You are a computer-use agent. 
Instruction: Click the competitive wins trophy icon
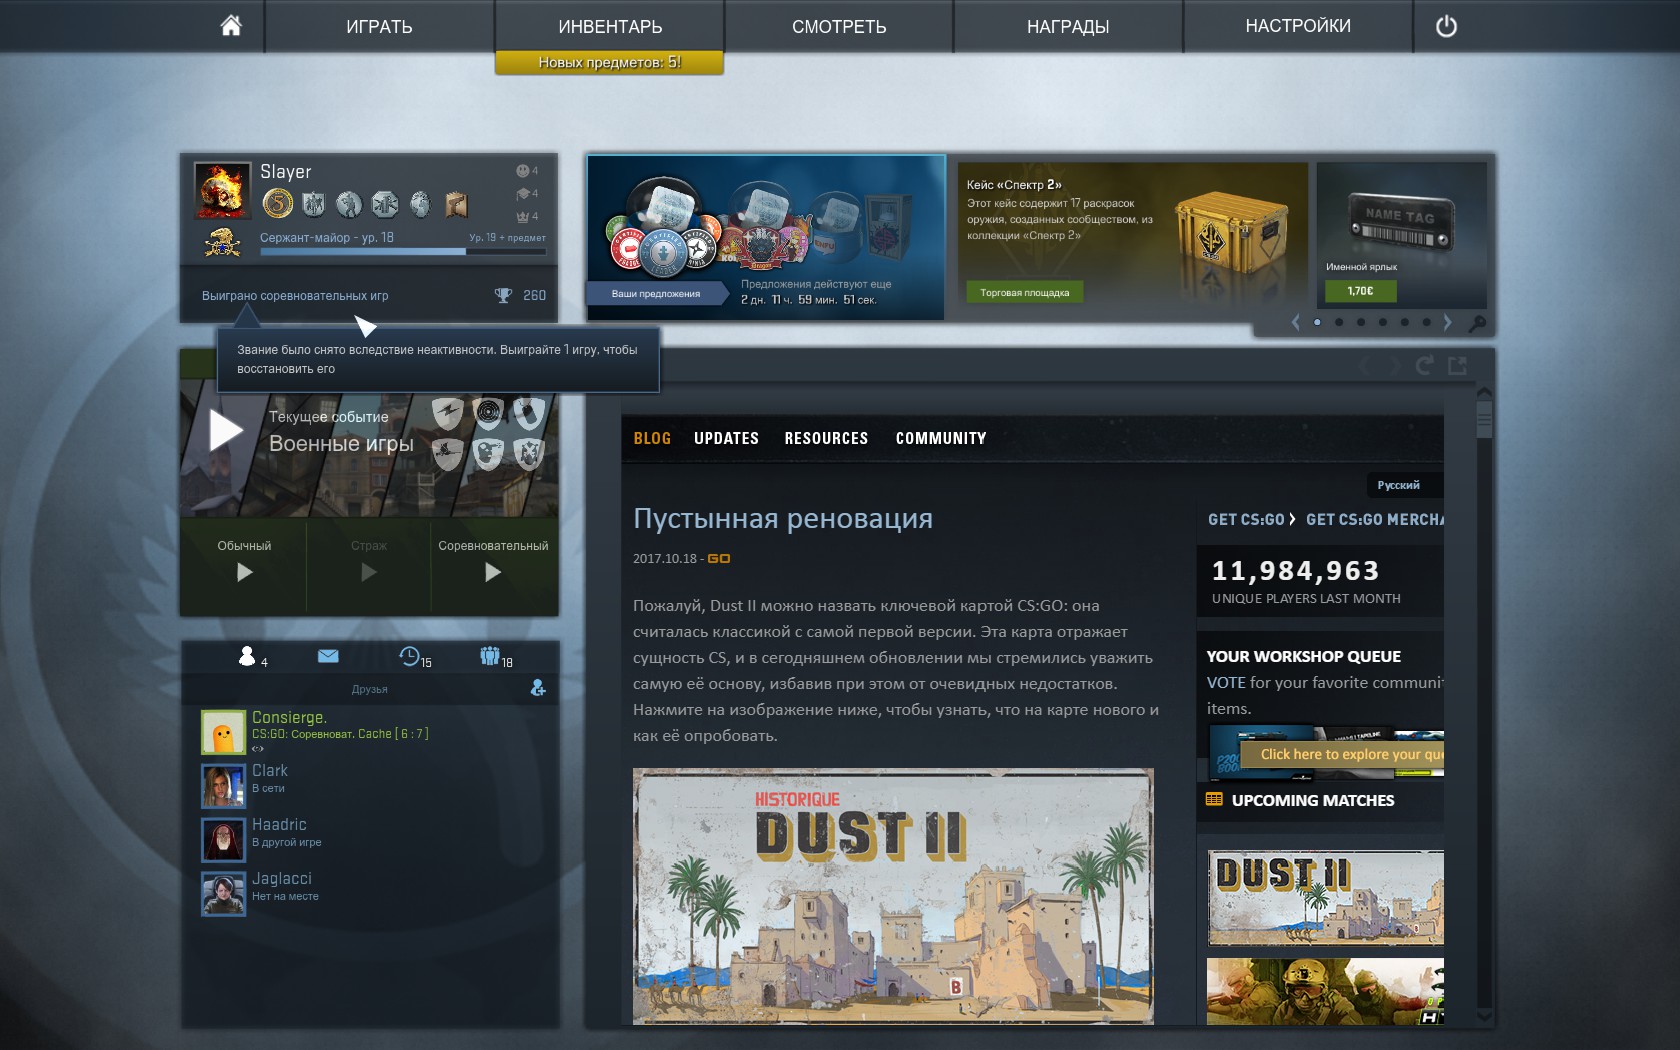pyautogui.click(x=503, y=295)
